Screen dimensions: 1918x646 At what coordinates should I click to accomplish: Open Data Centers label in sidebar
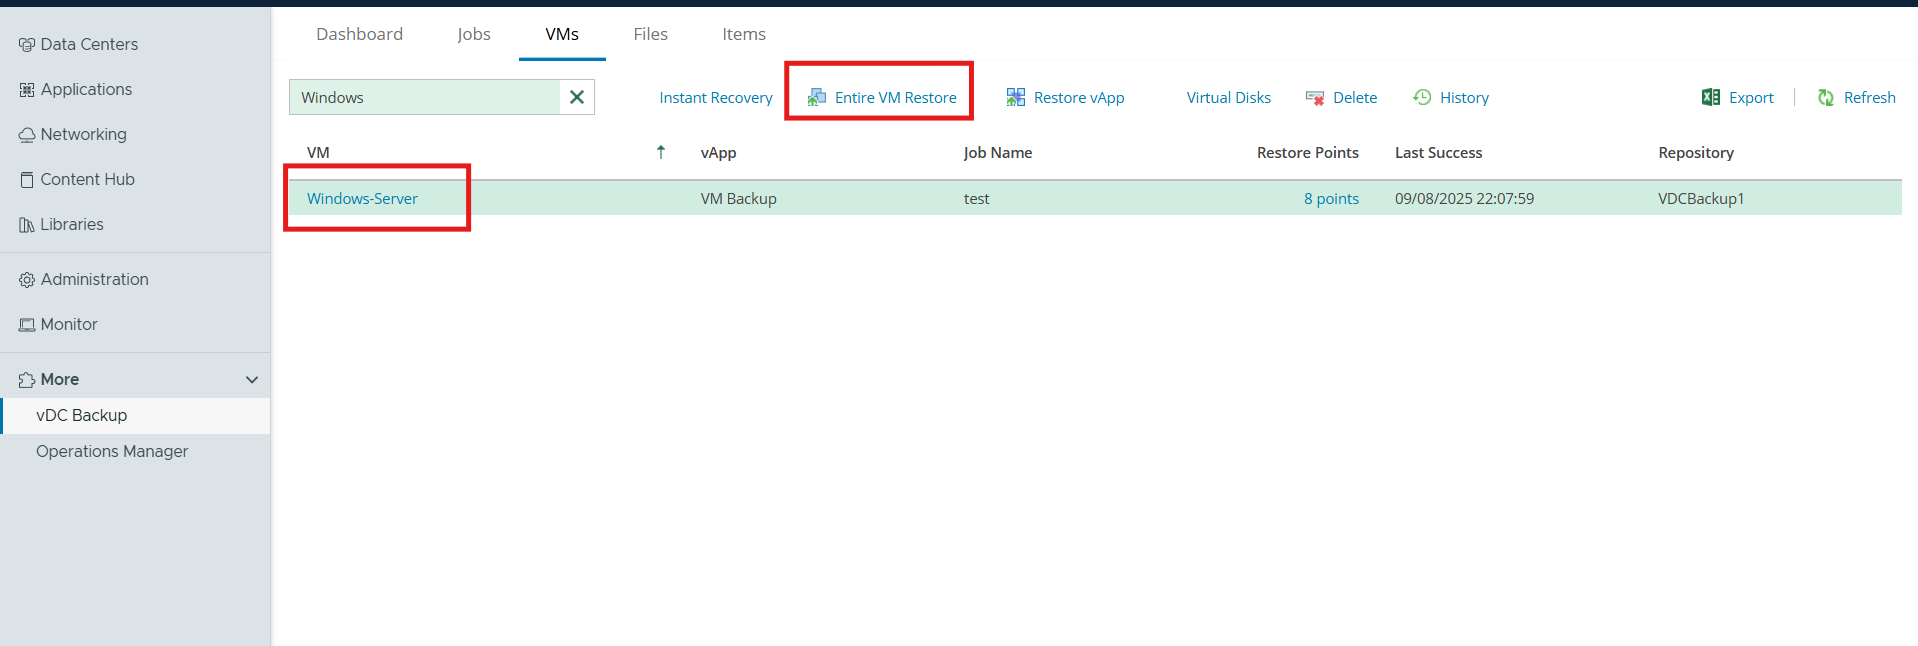89,45
